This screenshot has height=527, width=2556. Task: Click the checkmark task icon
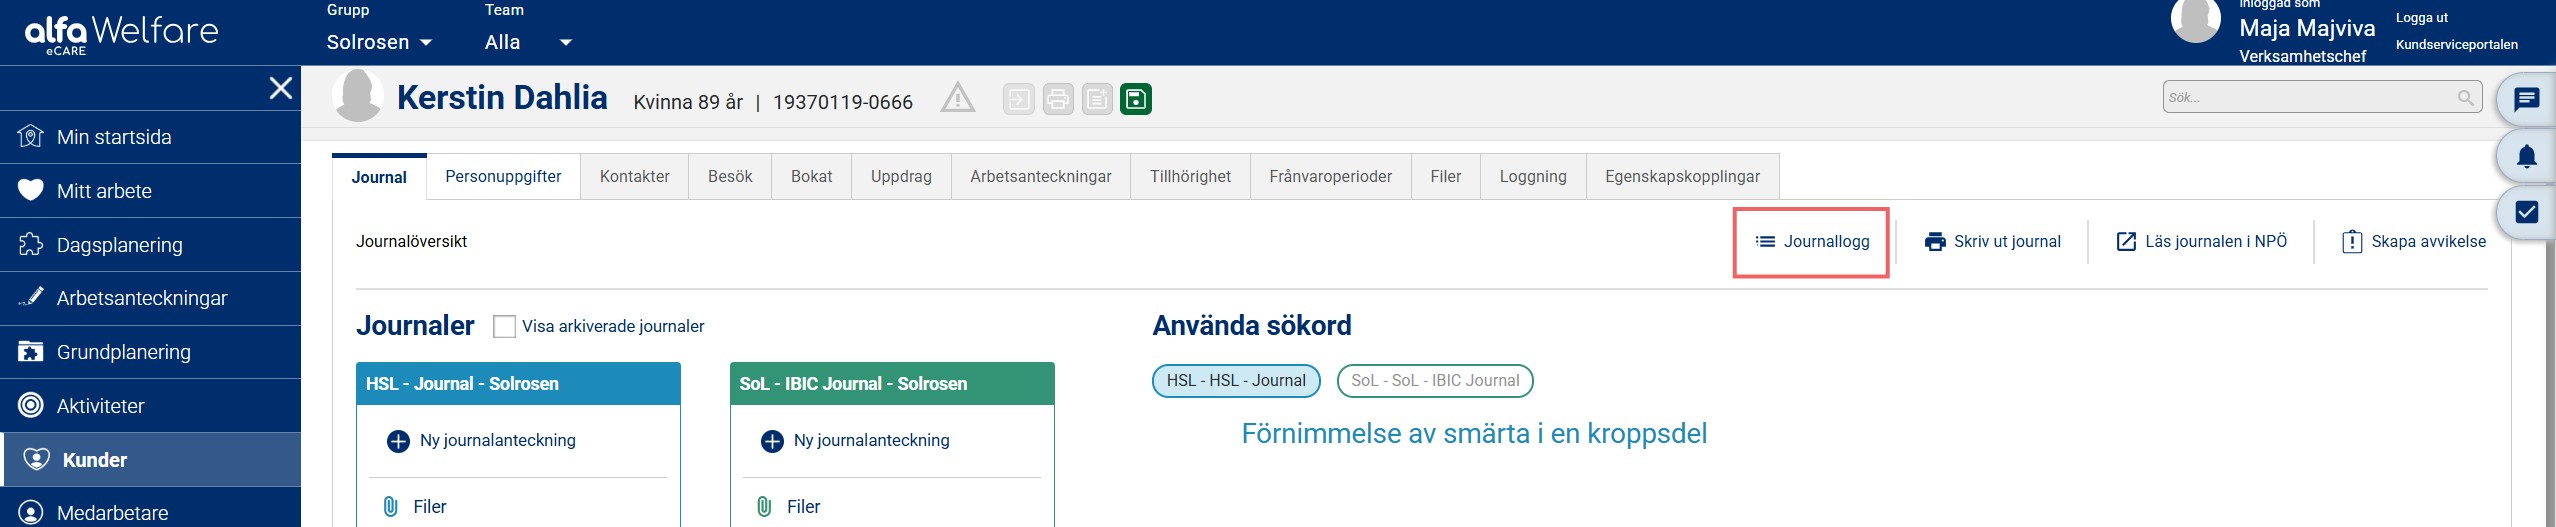[x=2526, y=212]
